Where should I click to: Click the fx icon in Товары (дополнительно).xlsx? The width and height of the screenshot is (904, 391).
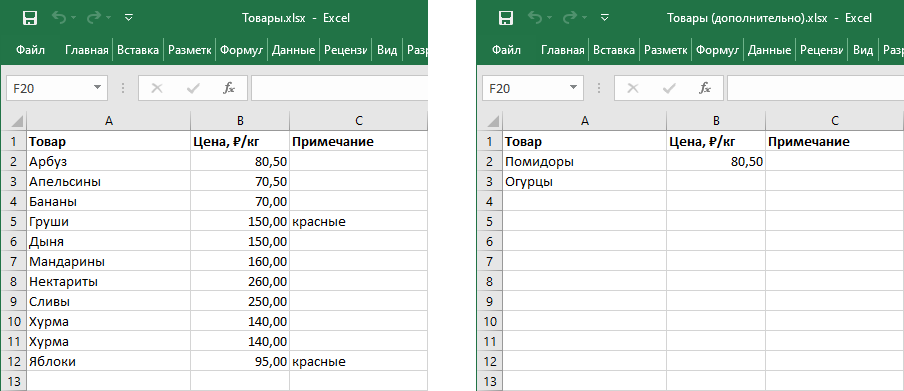click(705, 88)
